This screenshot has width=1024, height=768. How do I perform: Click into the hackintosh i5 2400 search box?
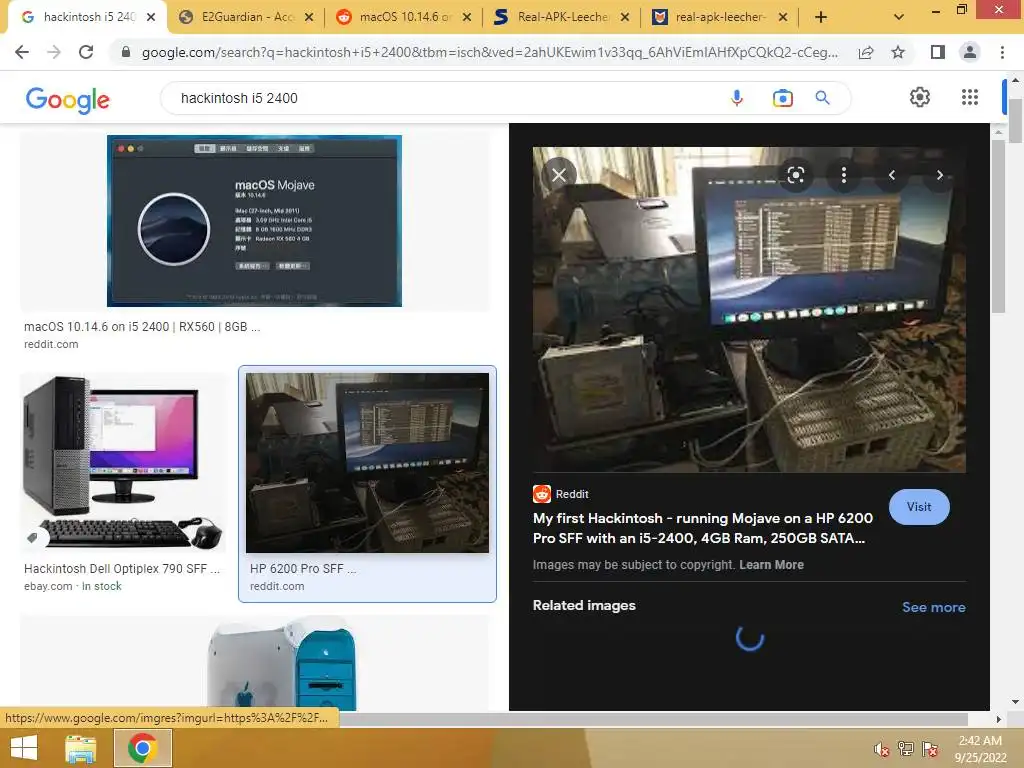(x=444, y=98)
